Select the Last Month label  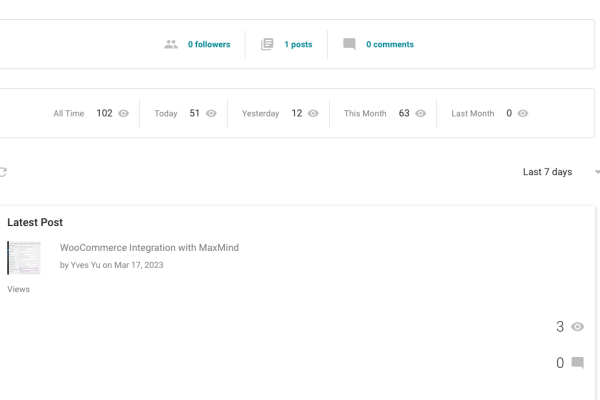coord(473,113)
